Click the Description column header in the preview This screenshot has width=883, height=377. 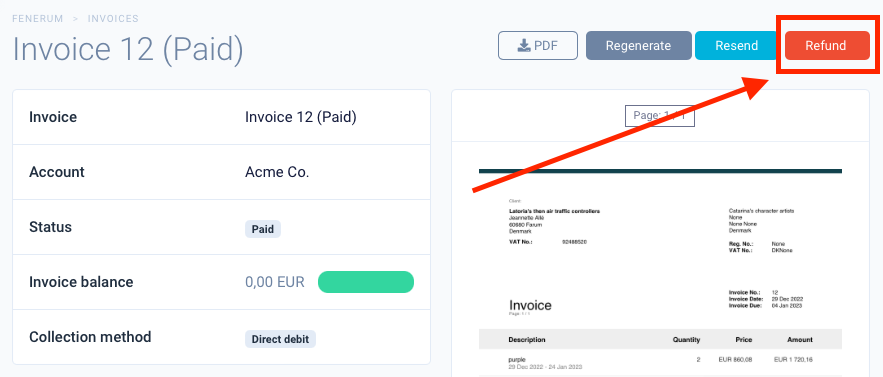[527, 340]
